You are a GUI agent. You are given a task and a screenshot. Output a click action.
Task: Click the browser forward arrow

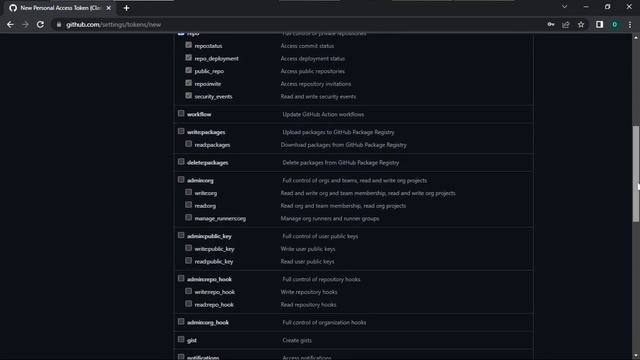pos(25,24)
